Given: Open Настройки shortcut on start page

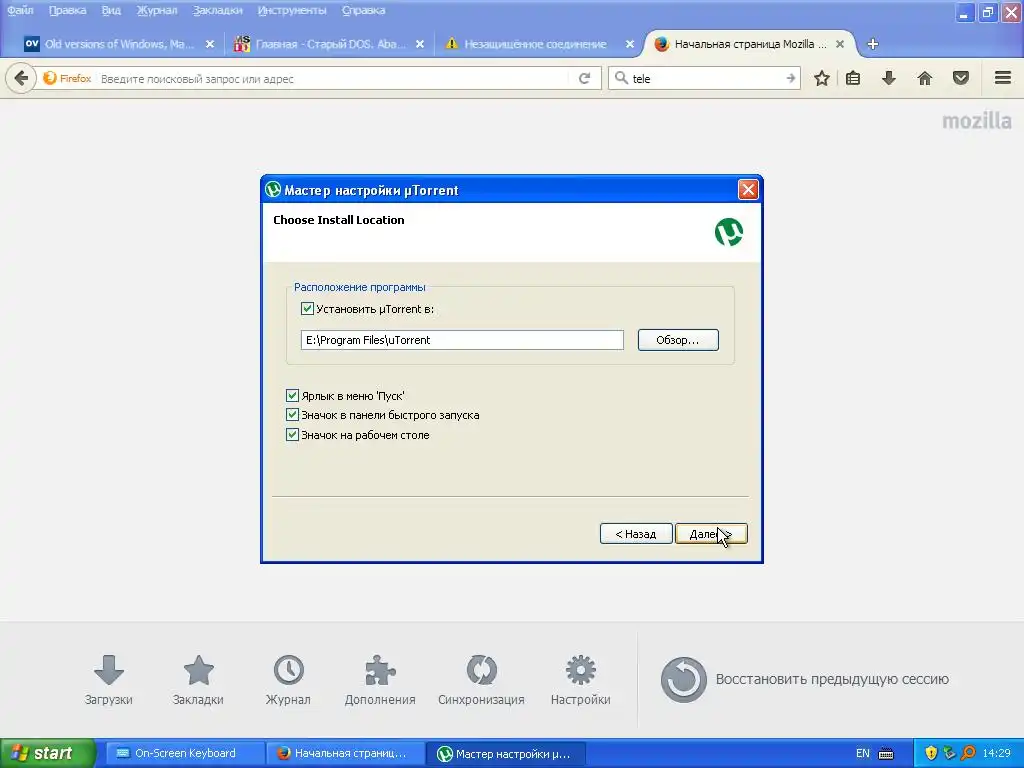Looking at the screenshot, I should (x=581, y=680).
